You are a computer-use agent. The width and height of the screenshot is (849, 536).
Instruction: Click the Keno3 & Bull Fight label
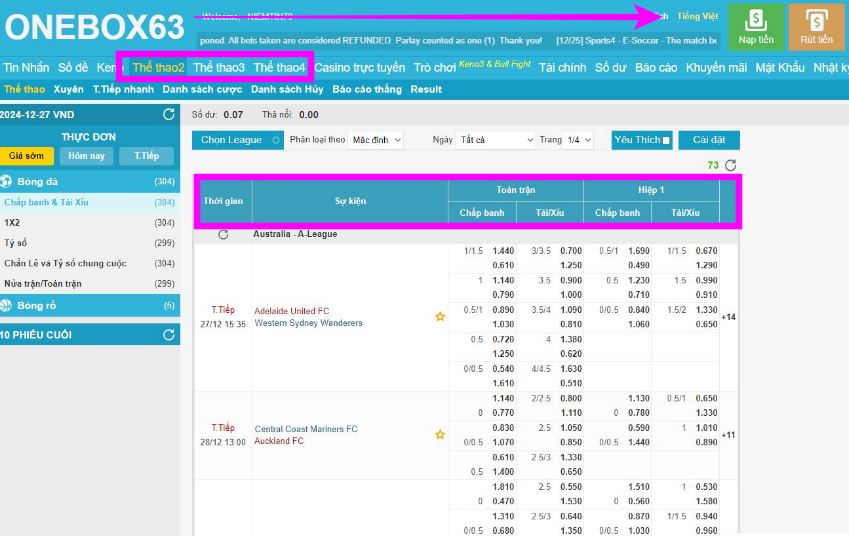(x=495, y=64)
